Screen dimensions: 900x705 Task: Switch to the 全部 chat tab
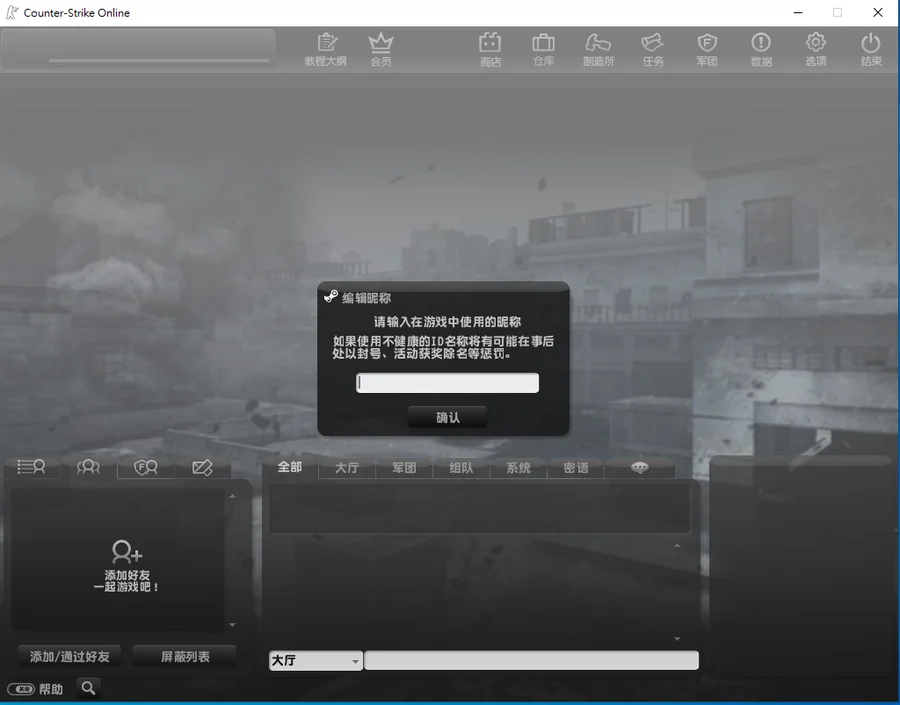point(290,467)
